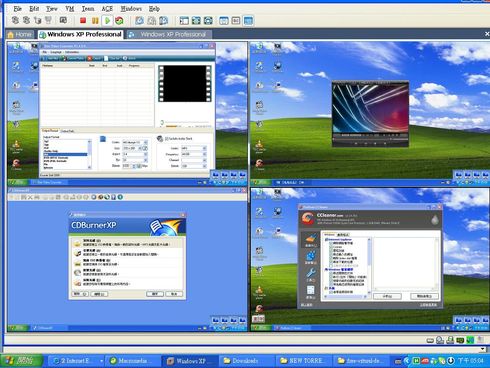Screen dimensions: 490x368
Task: Click the Internet Explorer group header in CCleaner
Action: coord(339,240)
